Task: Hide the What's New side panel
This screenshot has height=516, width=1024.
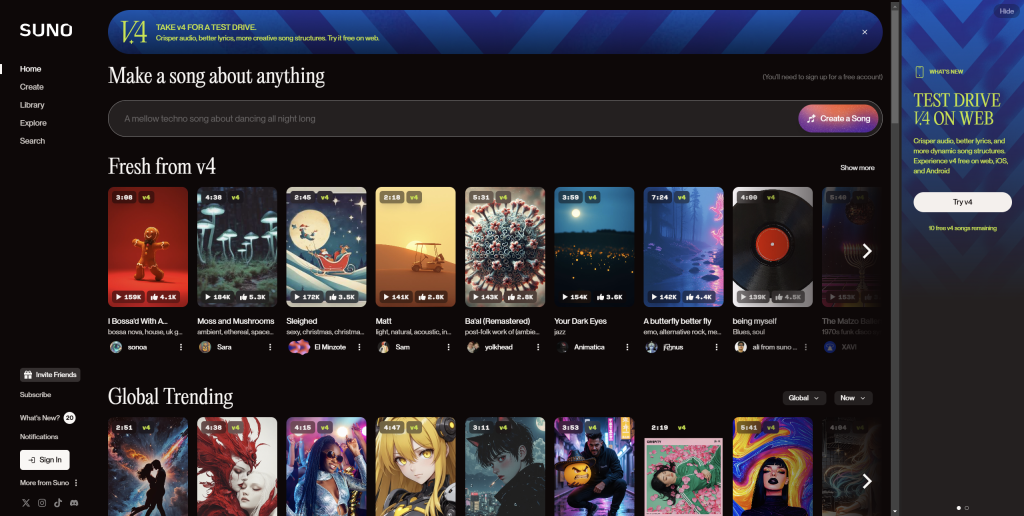Action: (x=1006, y=11)
